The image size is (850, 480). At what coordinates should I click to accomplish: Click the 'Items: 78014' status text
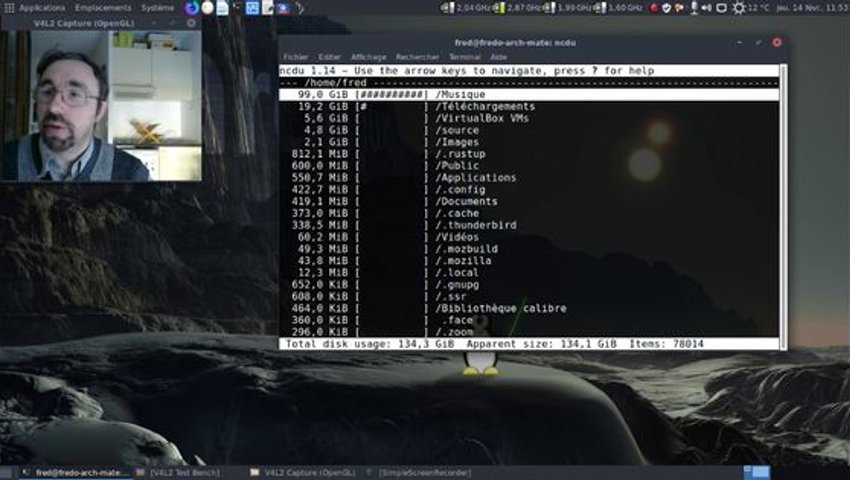coord(666,344)
